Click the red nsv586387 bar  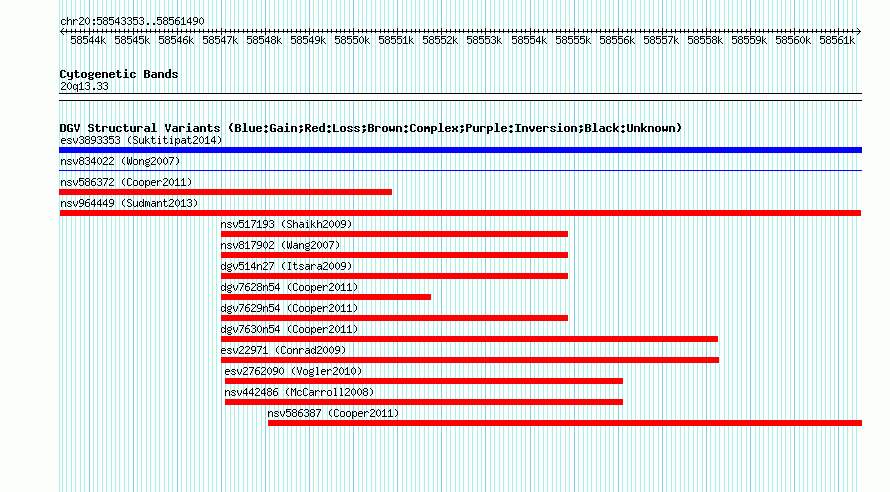coord(565,423)
